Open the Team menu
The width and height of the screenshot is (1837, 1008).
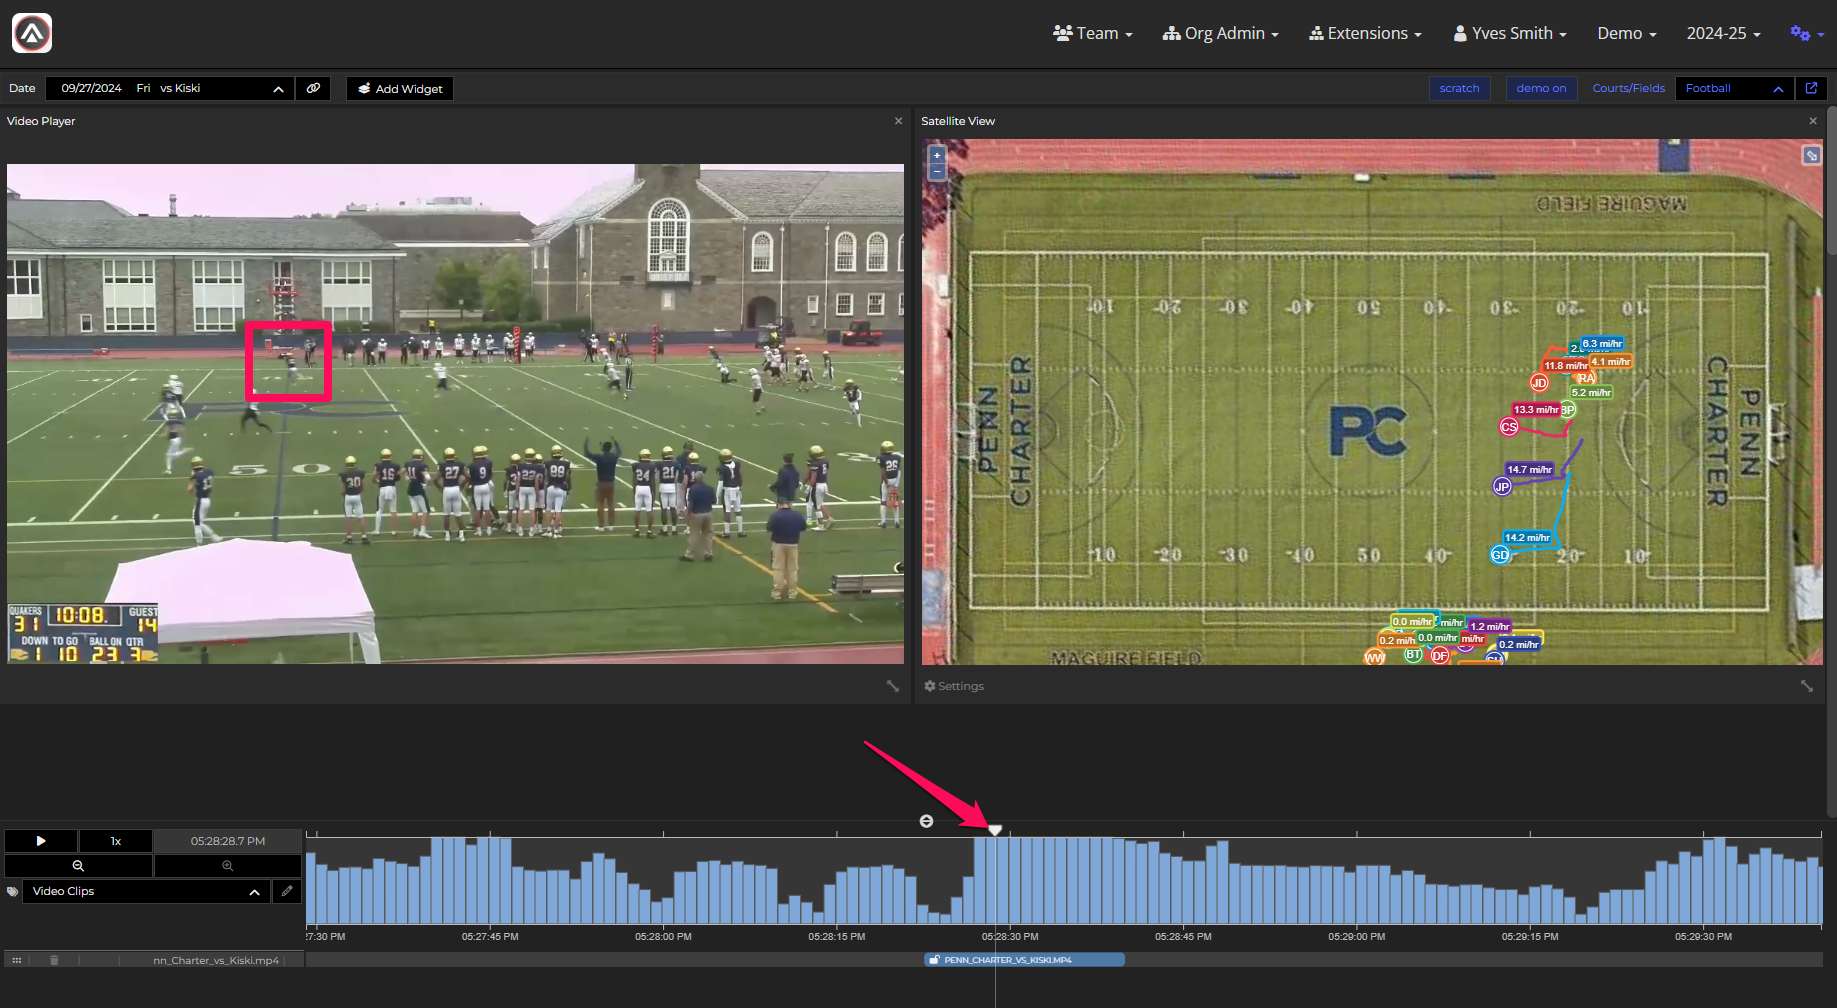1093,33
